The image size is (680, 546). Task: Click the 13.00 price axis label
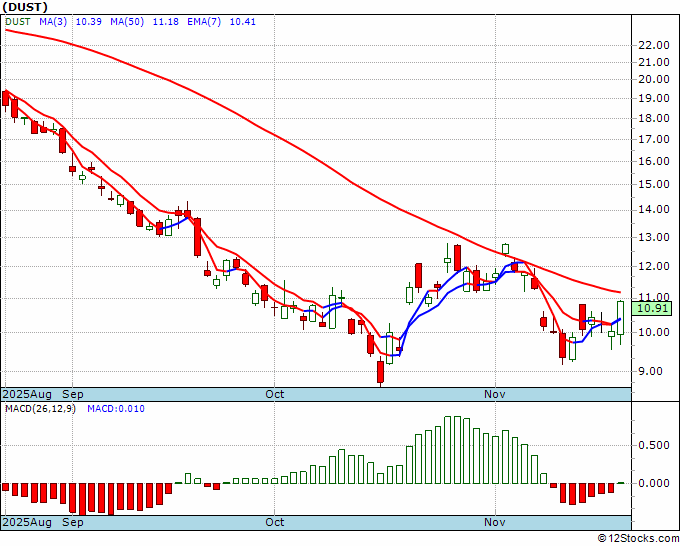pos(654,237)
